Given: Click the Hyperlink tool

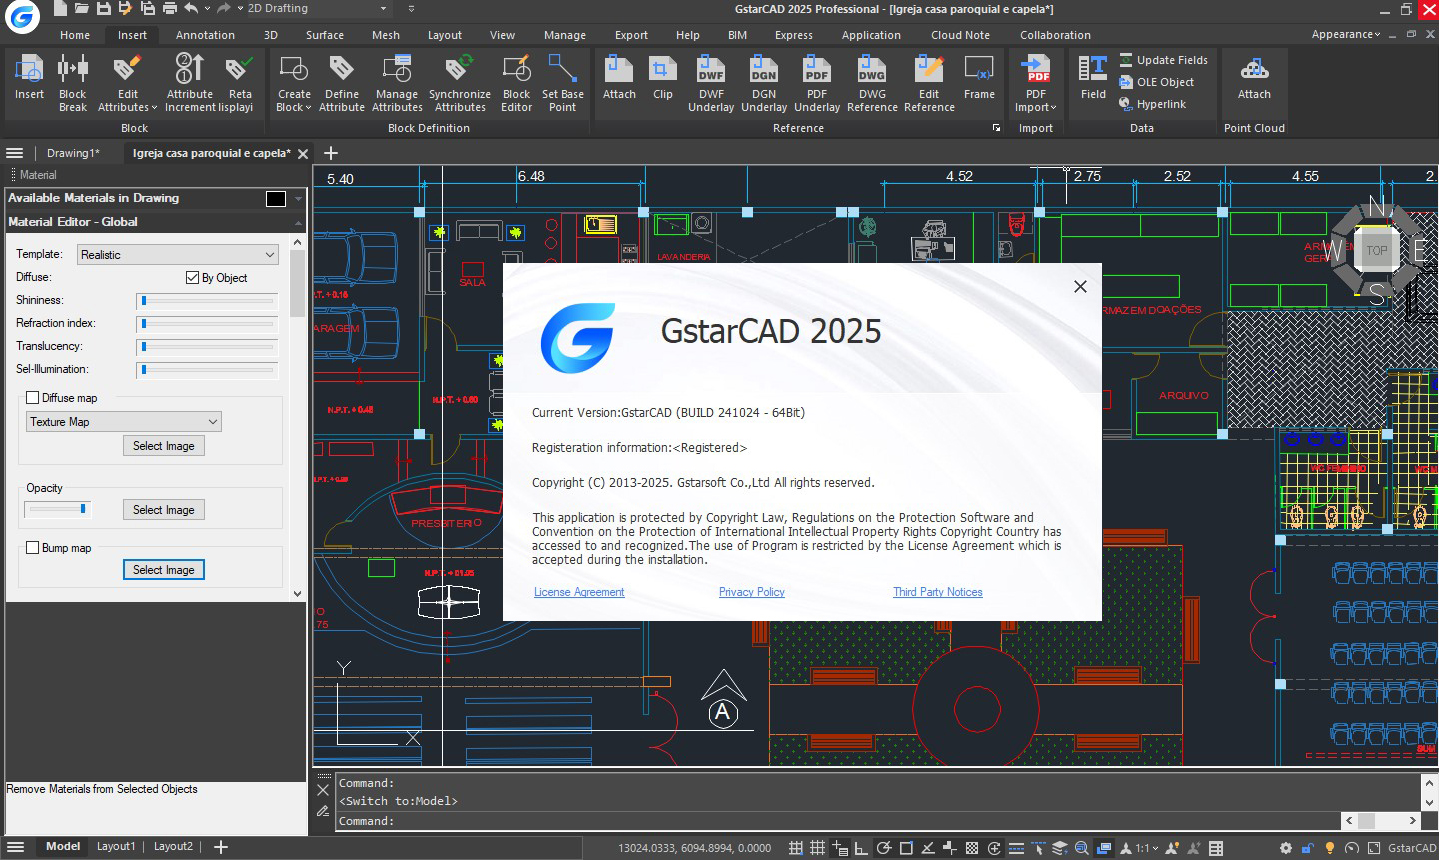Looking at the screenshot, I should pyautogui.click(x=1152, y=104).
